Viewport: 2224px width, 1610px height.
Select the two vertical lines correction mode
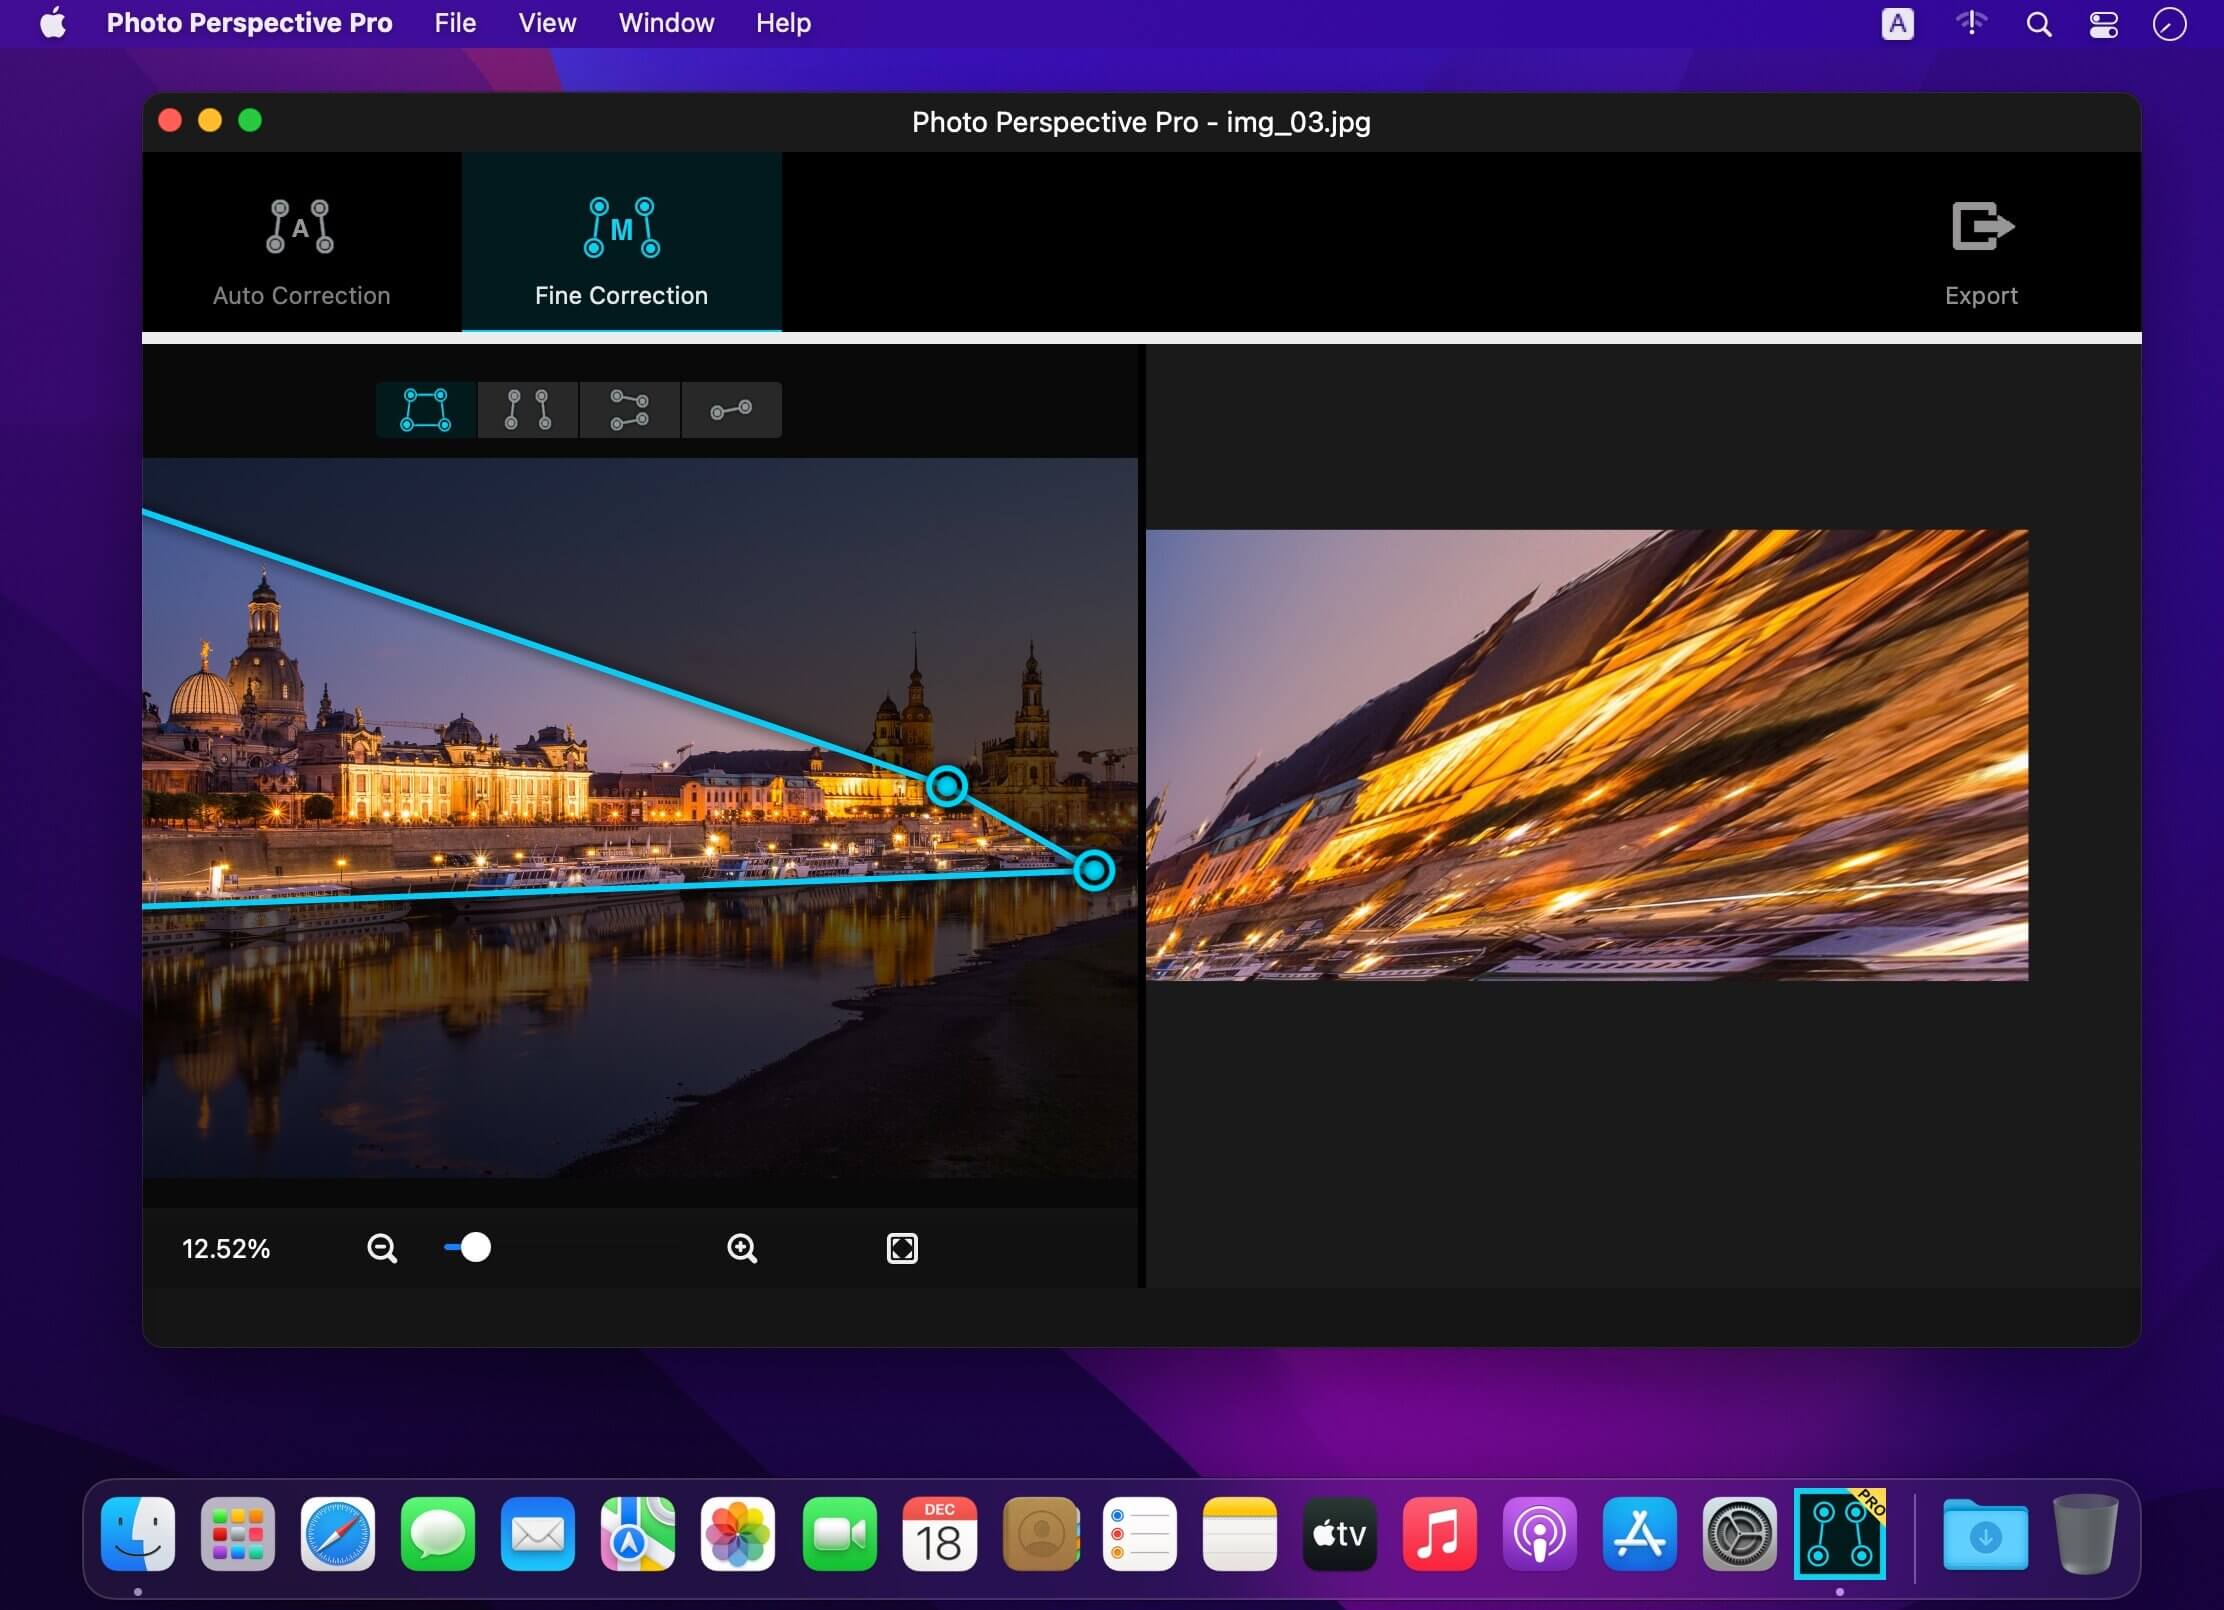tap(528, 410)
